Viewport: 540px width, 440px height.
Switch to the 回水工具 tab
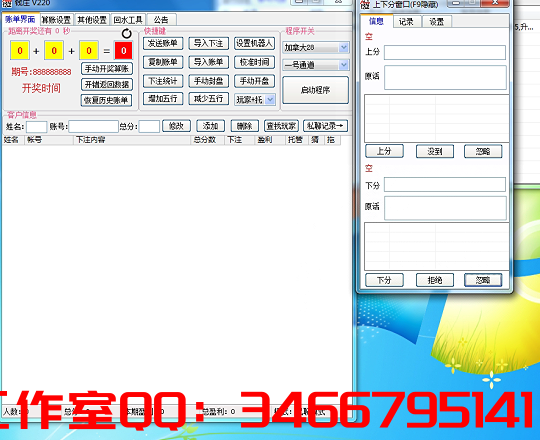(x=128, y=20)
